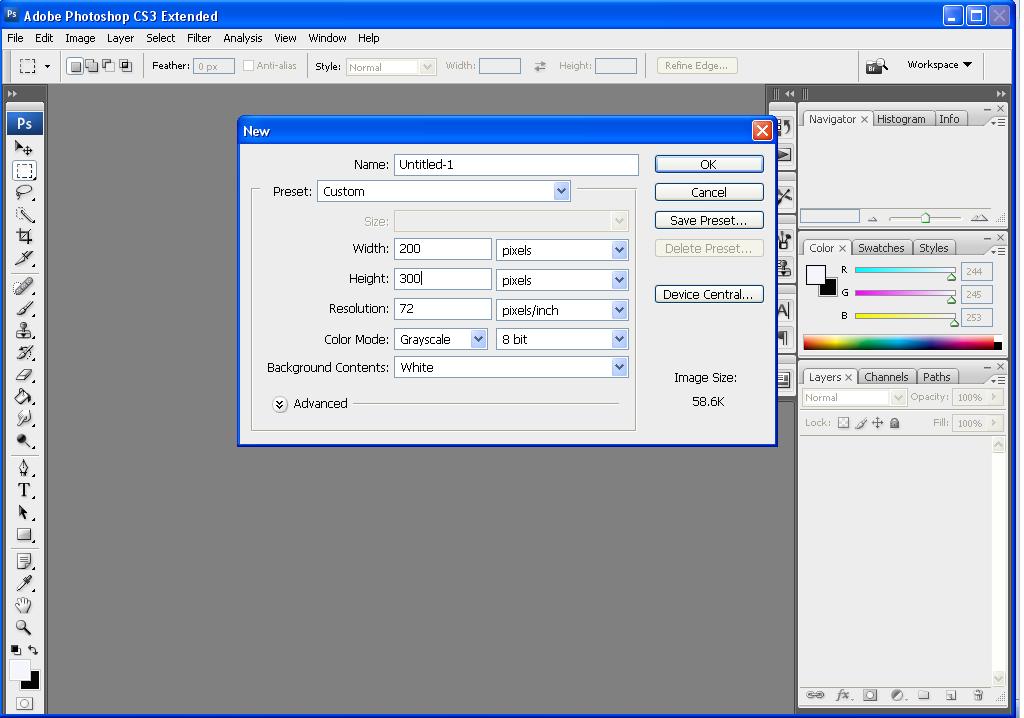Screen dimensions: 1024x718
Task: Select the Crop tool
Action: click(24, 236)
